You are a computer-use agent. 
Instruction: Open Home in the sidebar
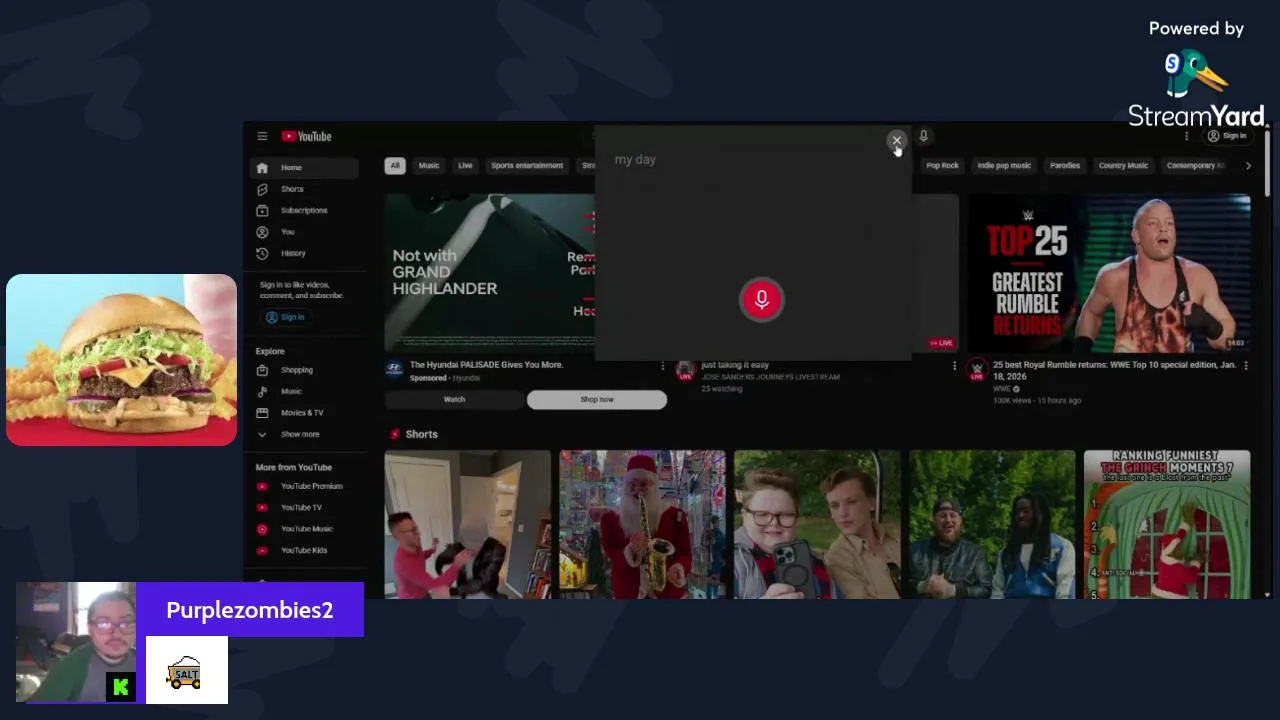click(x=304, y=168)
